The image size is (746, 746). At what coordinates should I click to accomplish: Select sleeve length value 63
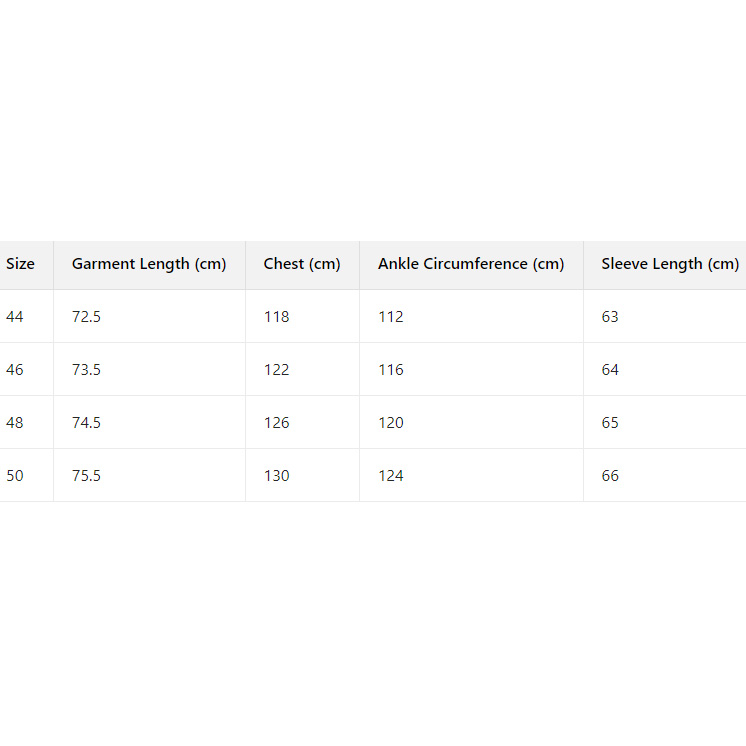(x=610, y=317)
